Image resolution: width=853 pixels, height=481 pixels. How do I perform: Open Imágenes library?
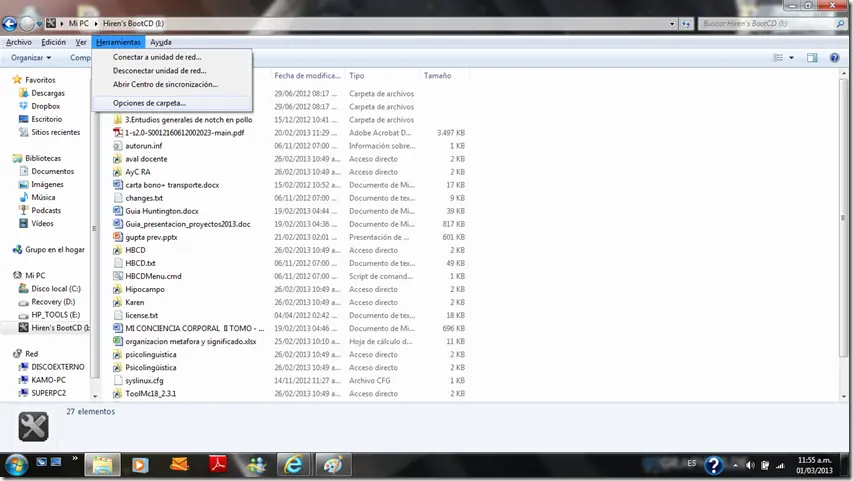point(47,184)
